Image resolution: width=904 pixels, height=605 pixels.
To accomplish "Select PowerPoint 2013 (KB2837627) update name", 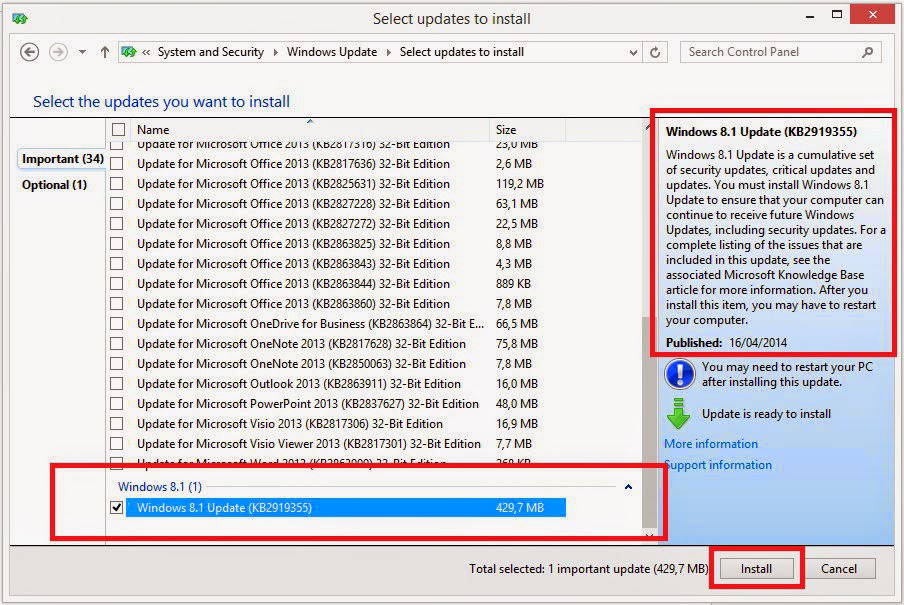I will click(x=308, y=404).
